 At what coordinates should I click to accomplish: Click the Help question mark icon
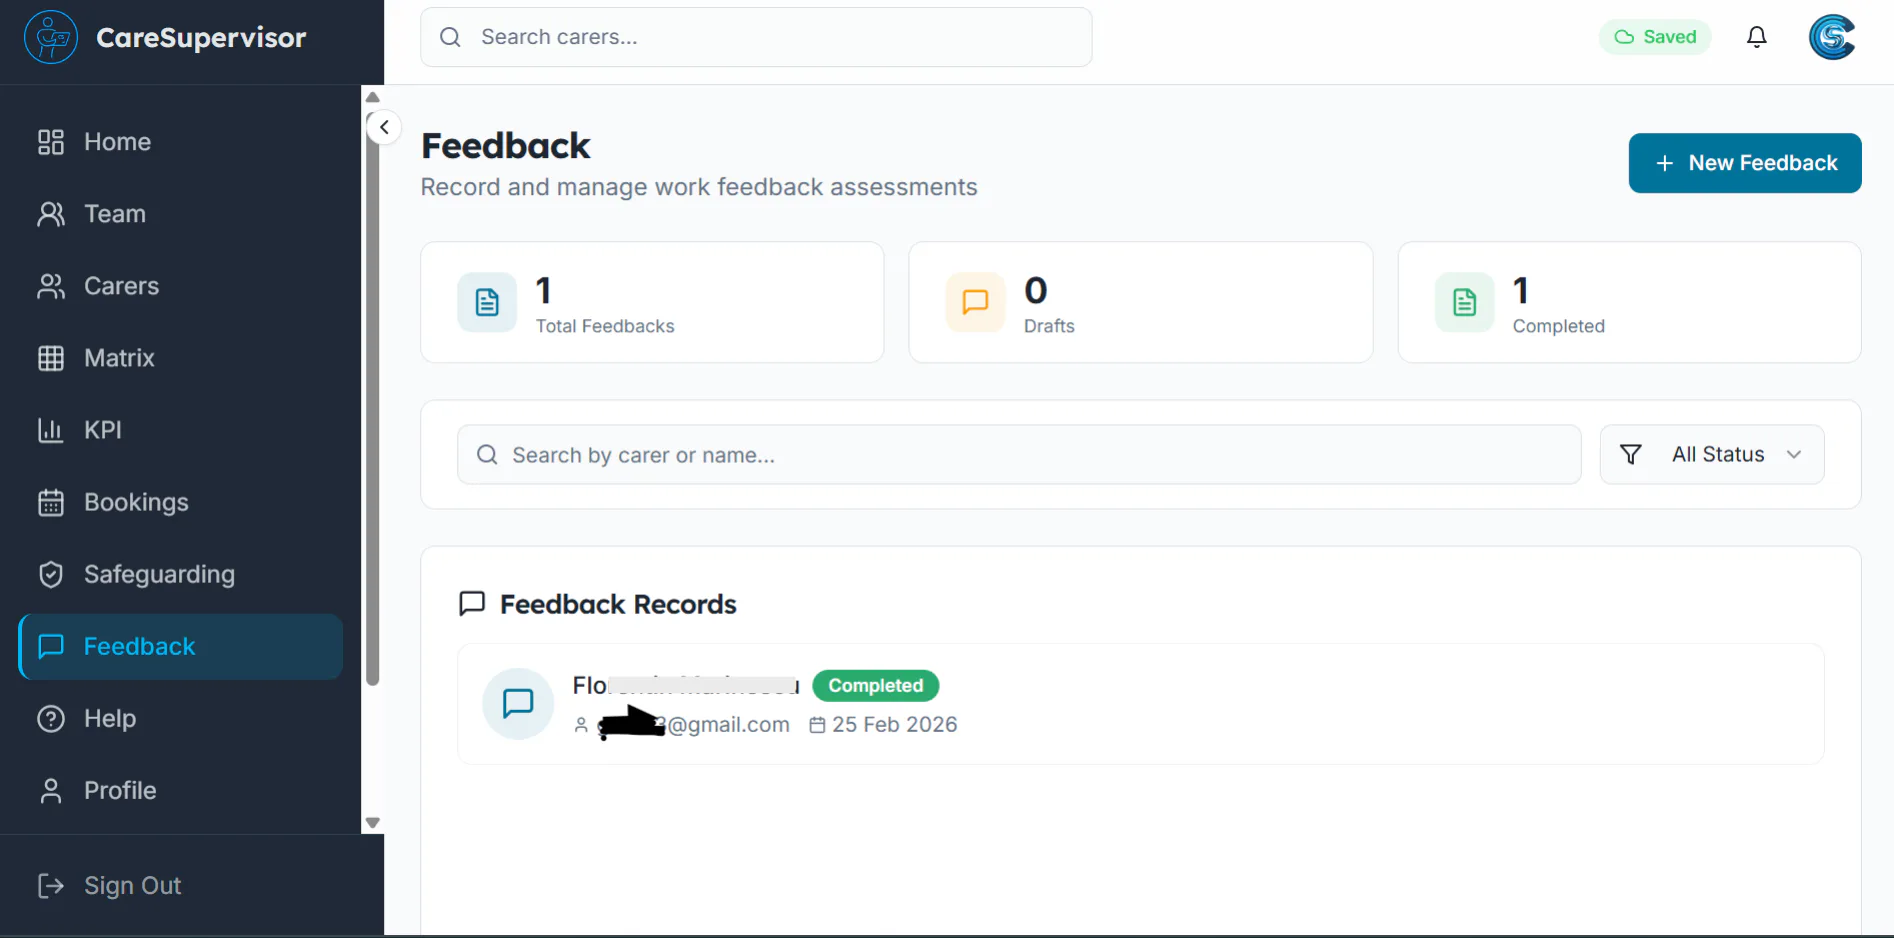tap(51, 718)
